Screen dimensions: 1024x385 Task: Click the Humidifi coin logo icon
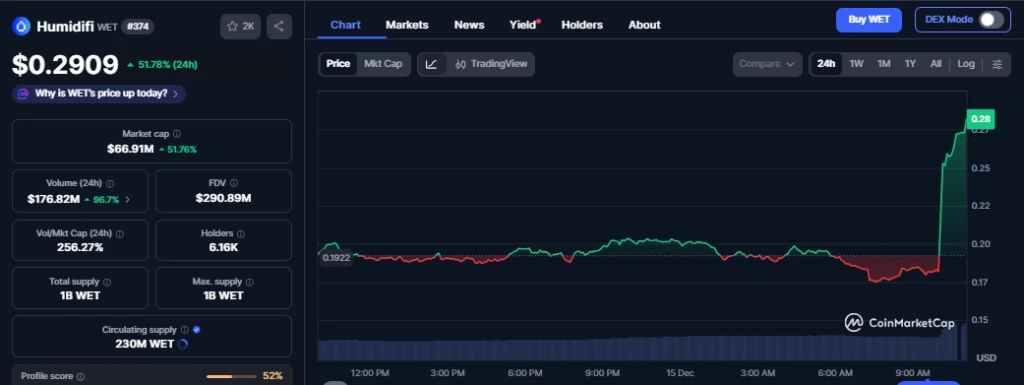click(x=22, y=26)
